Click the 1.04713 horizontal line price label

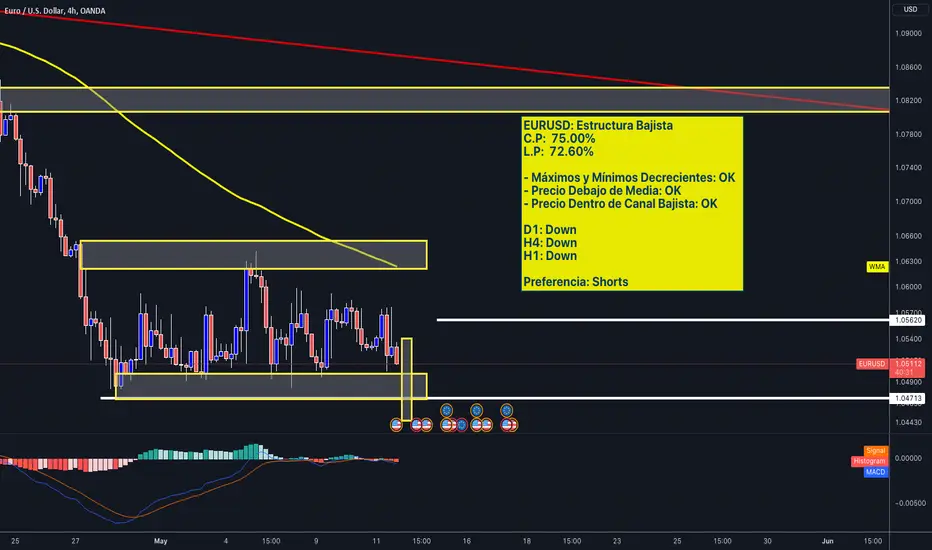(x=908, y=398)
